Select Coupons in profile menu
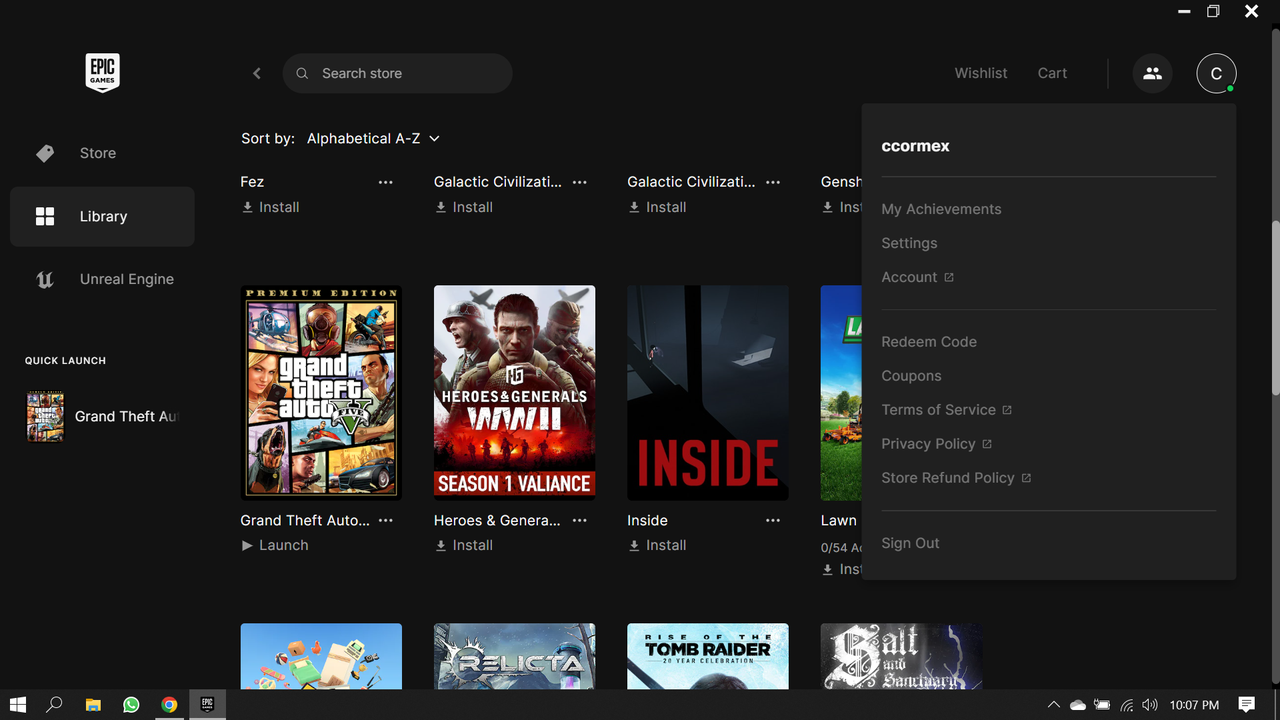Image resolution: width=1280 pixels, height=720 pixels. coord(911,376)
